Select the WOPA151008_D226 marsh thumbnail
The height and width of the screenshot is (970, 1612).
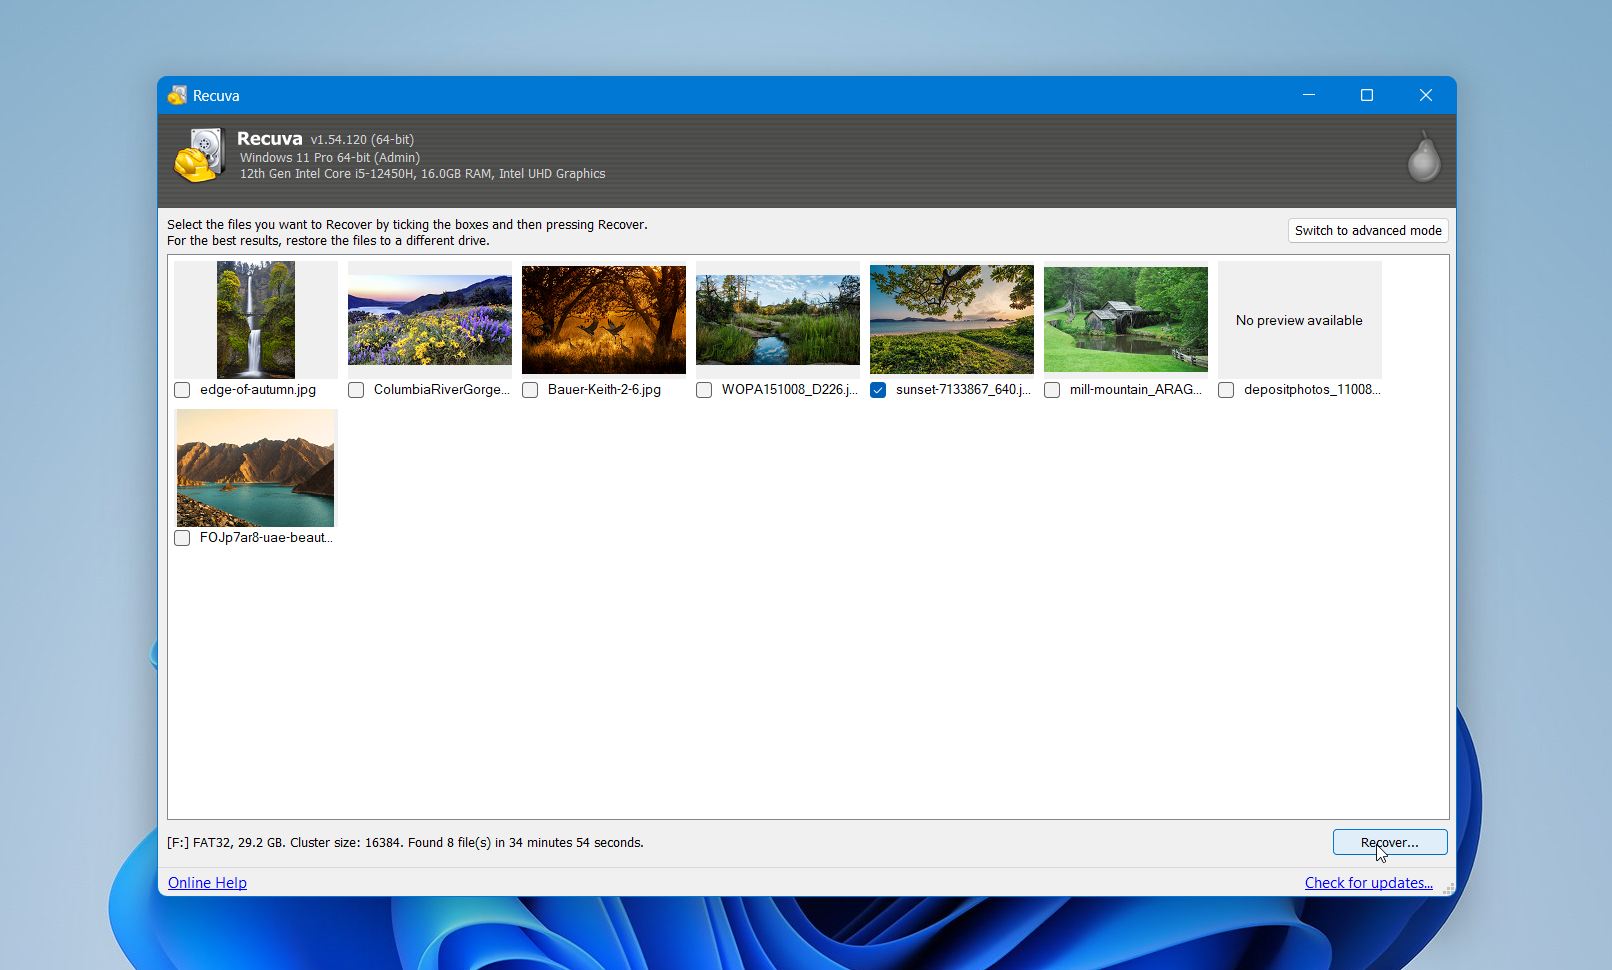point(778,320)
